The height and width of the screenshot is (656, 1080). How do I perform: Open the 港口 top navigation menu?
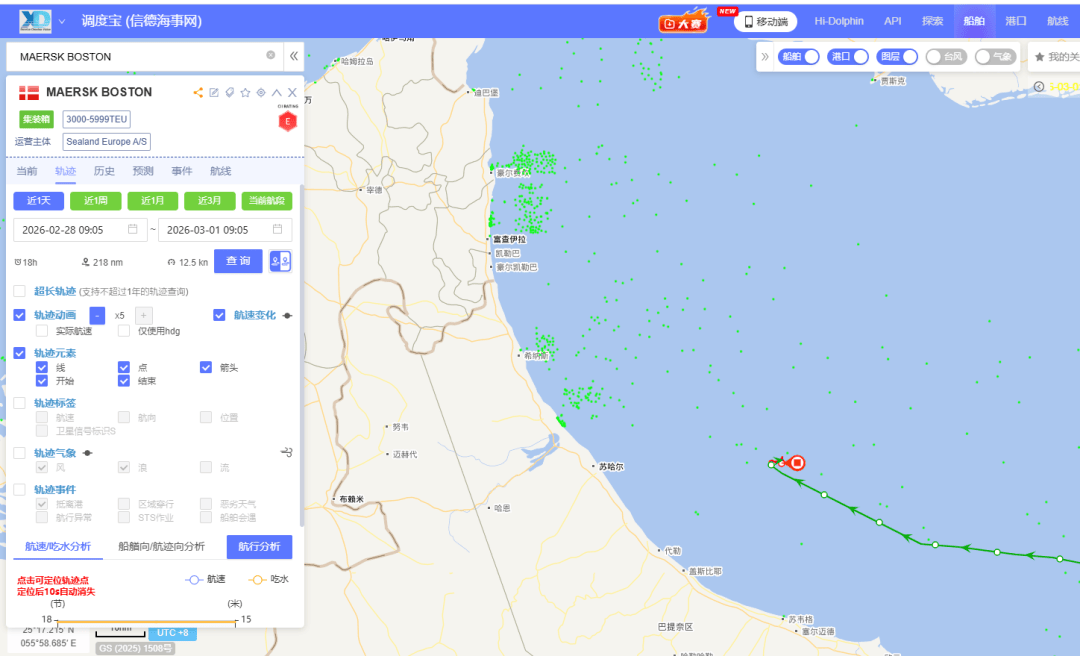[x=1015, y=21]
